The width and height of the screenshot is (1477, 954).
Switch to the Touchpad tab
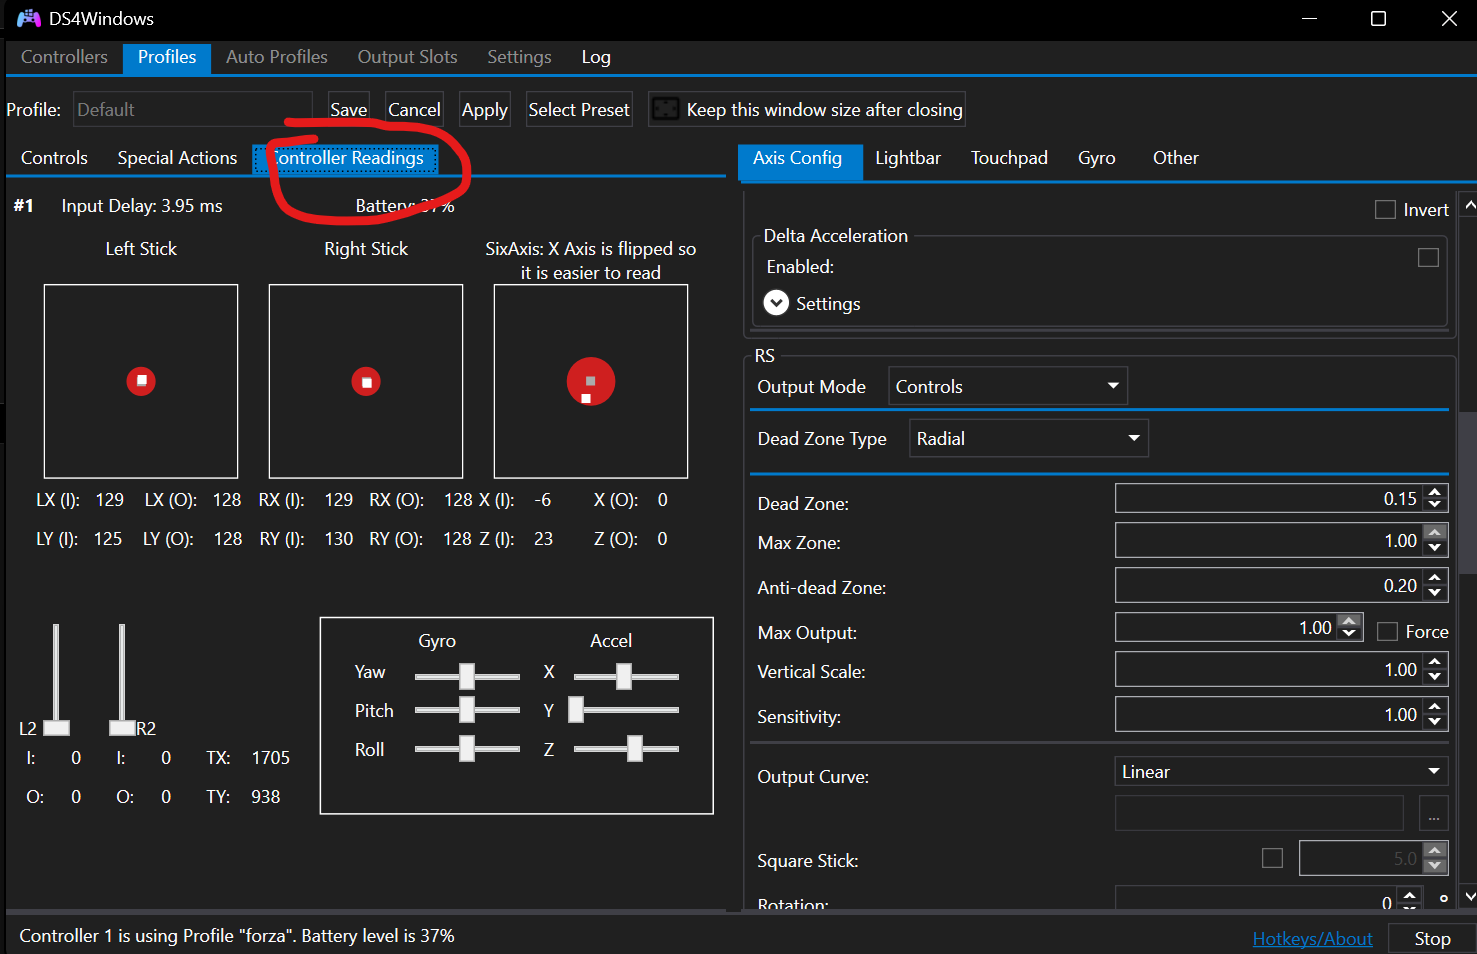(x=1009, y=158)
